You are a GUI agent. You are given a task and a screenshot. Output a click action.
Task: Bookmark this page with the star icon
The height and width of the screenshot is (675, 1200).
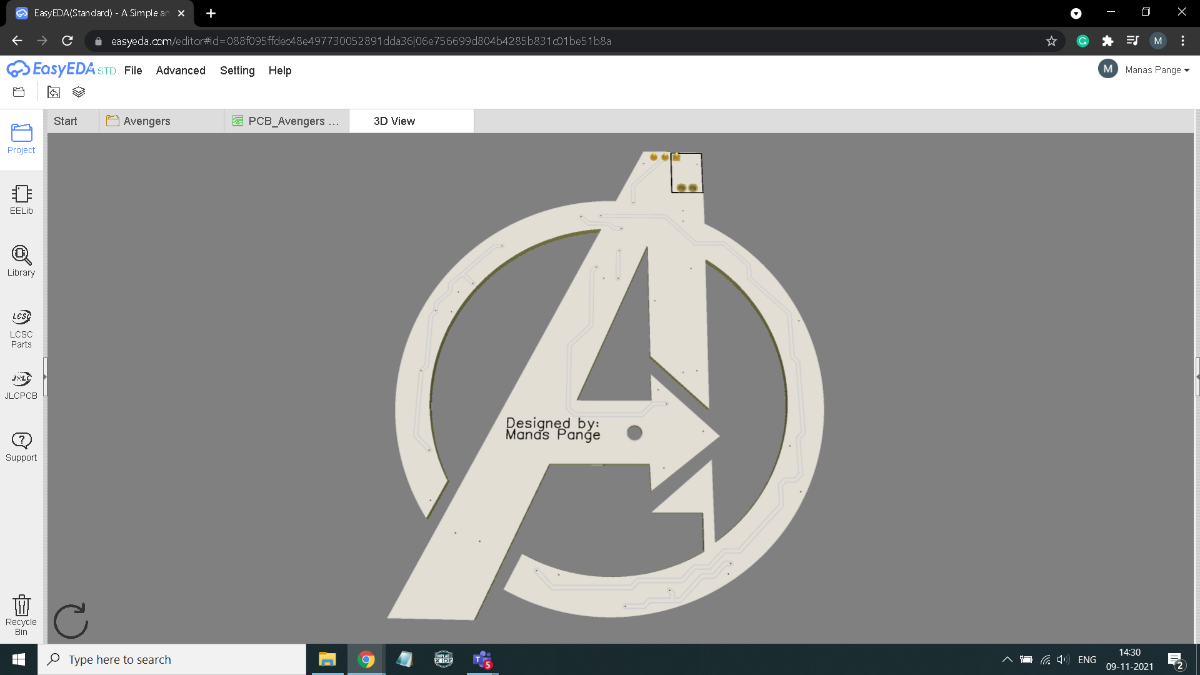1051,41
